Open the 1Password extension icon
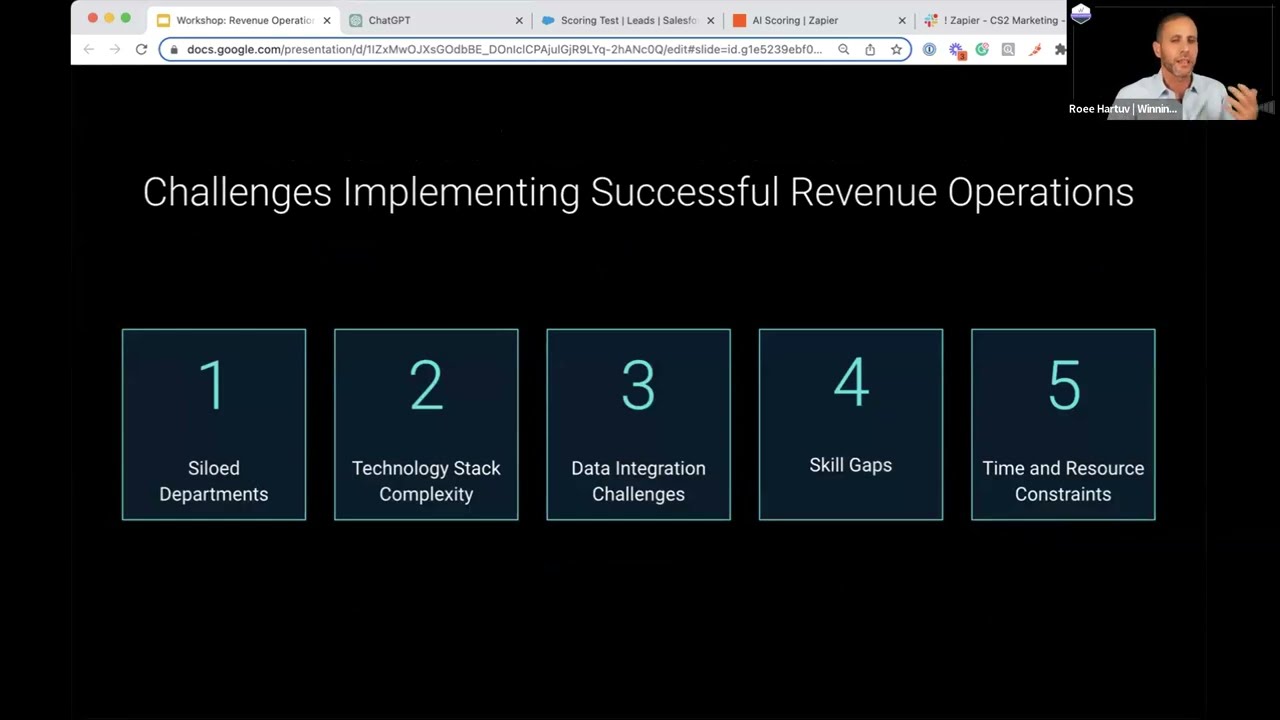This screenshot has width=1280, height=720. tap(930, 49)
